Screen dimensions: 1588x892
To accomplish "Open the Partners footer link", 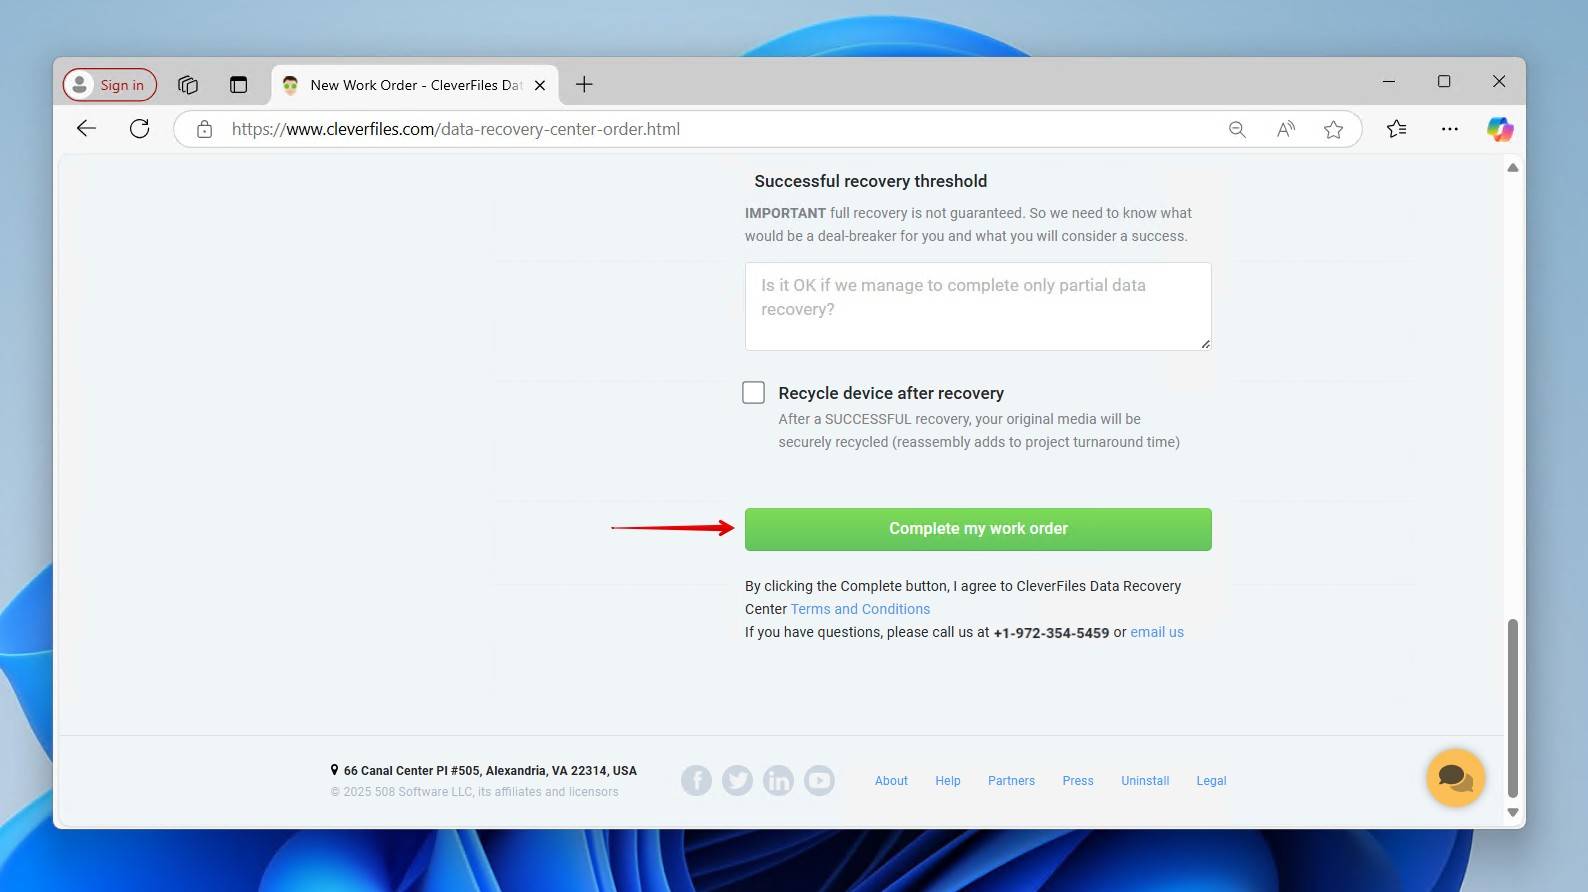I will tap(1011, 781).
